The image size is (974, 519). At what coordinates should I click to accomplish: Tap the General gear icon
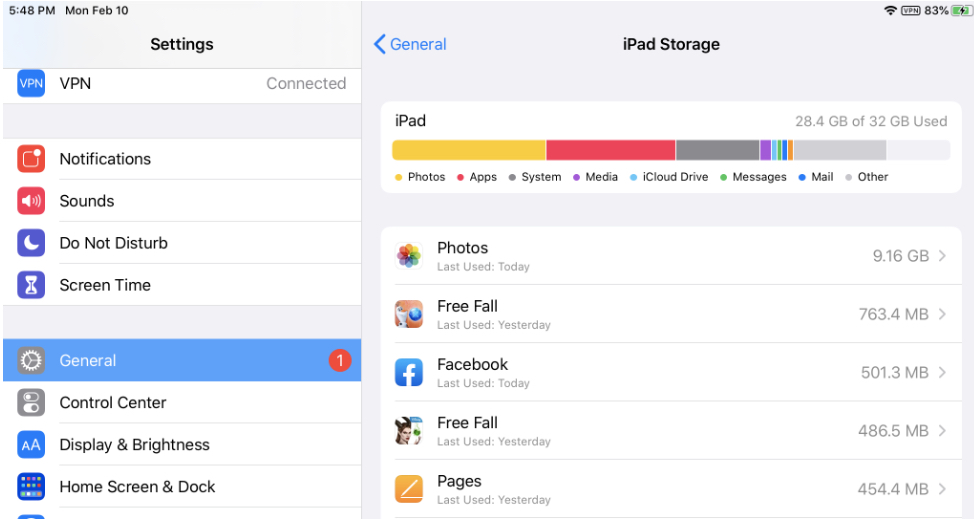(31, 361)
